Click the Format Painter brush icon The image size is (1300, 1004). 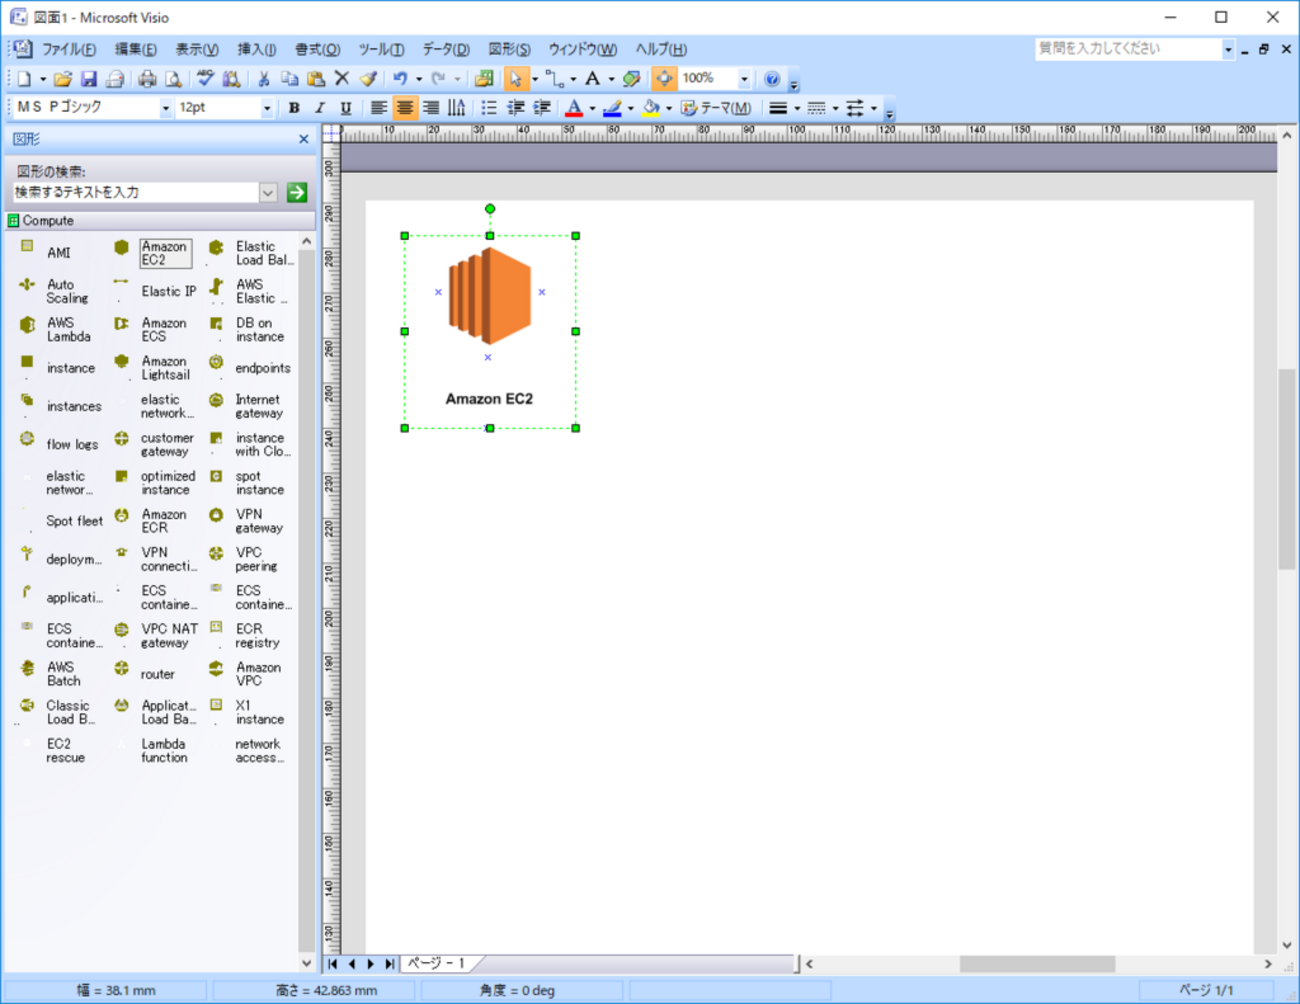click(x=368, y=79)
